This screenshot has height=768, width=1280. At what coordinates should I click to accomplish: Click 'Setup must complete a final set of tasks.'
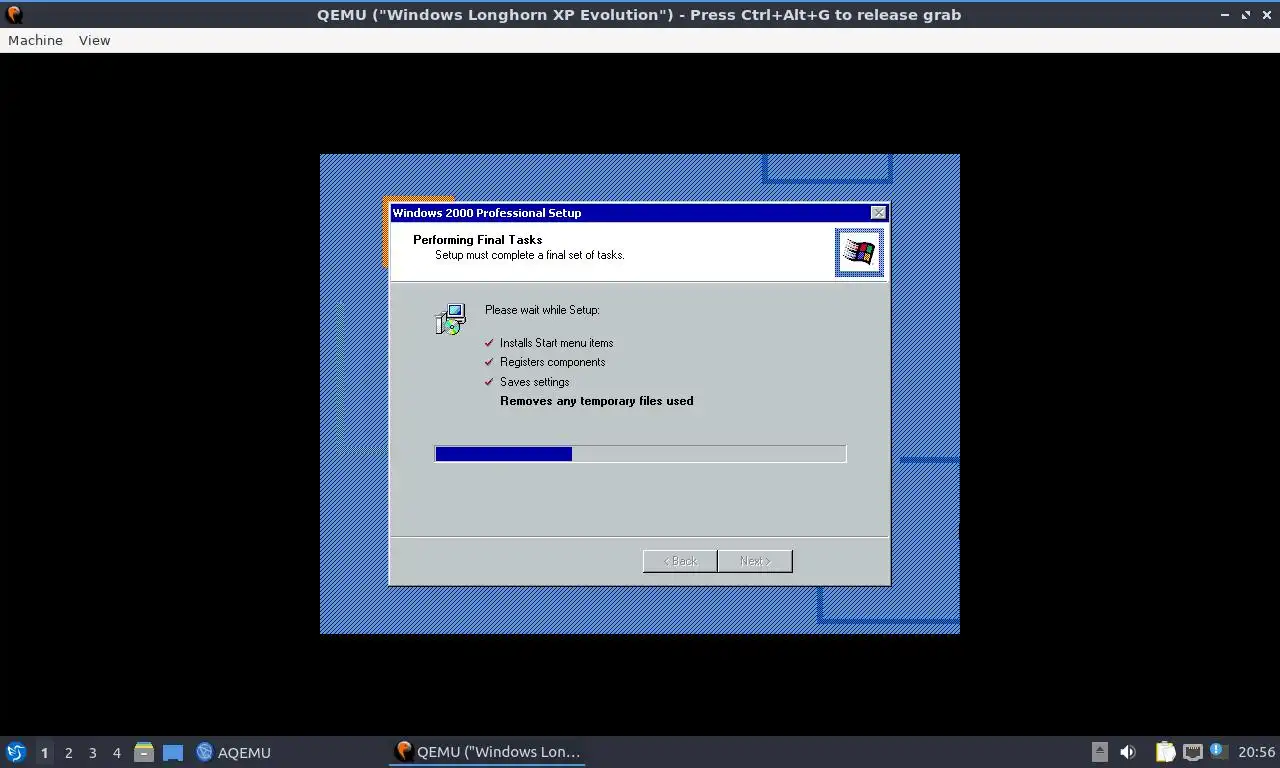coord(529,255)
